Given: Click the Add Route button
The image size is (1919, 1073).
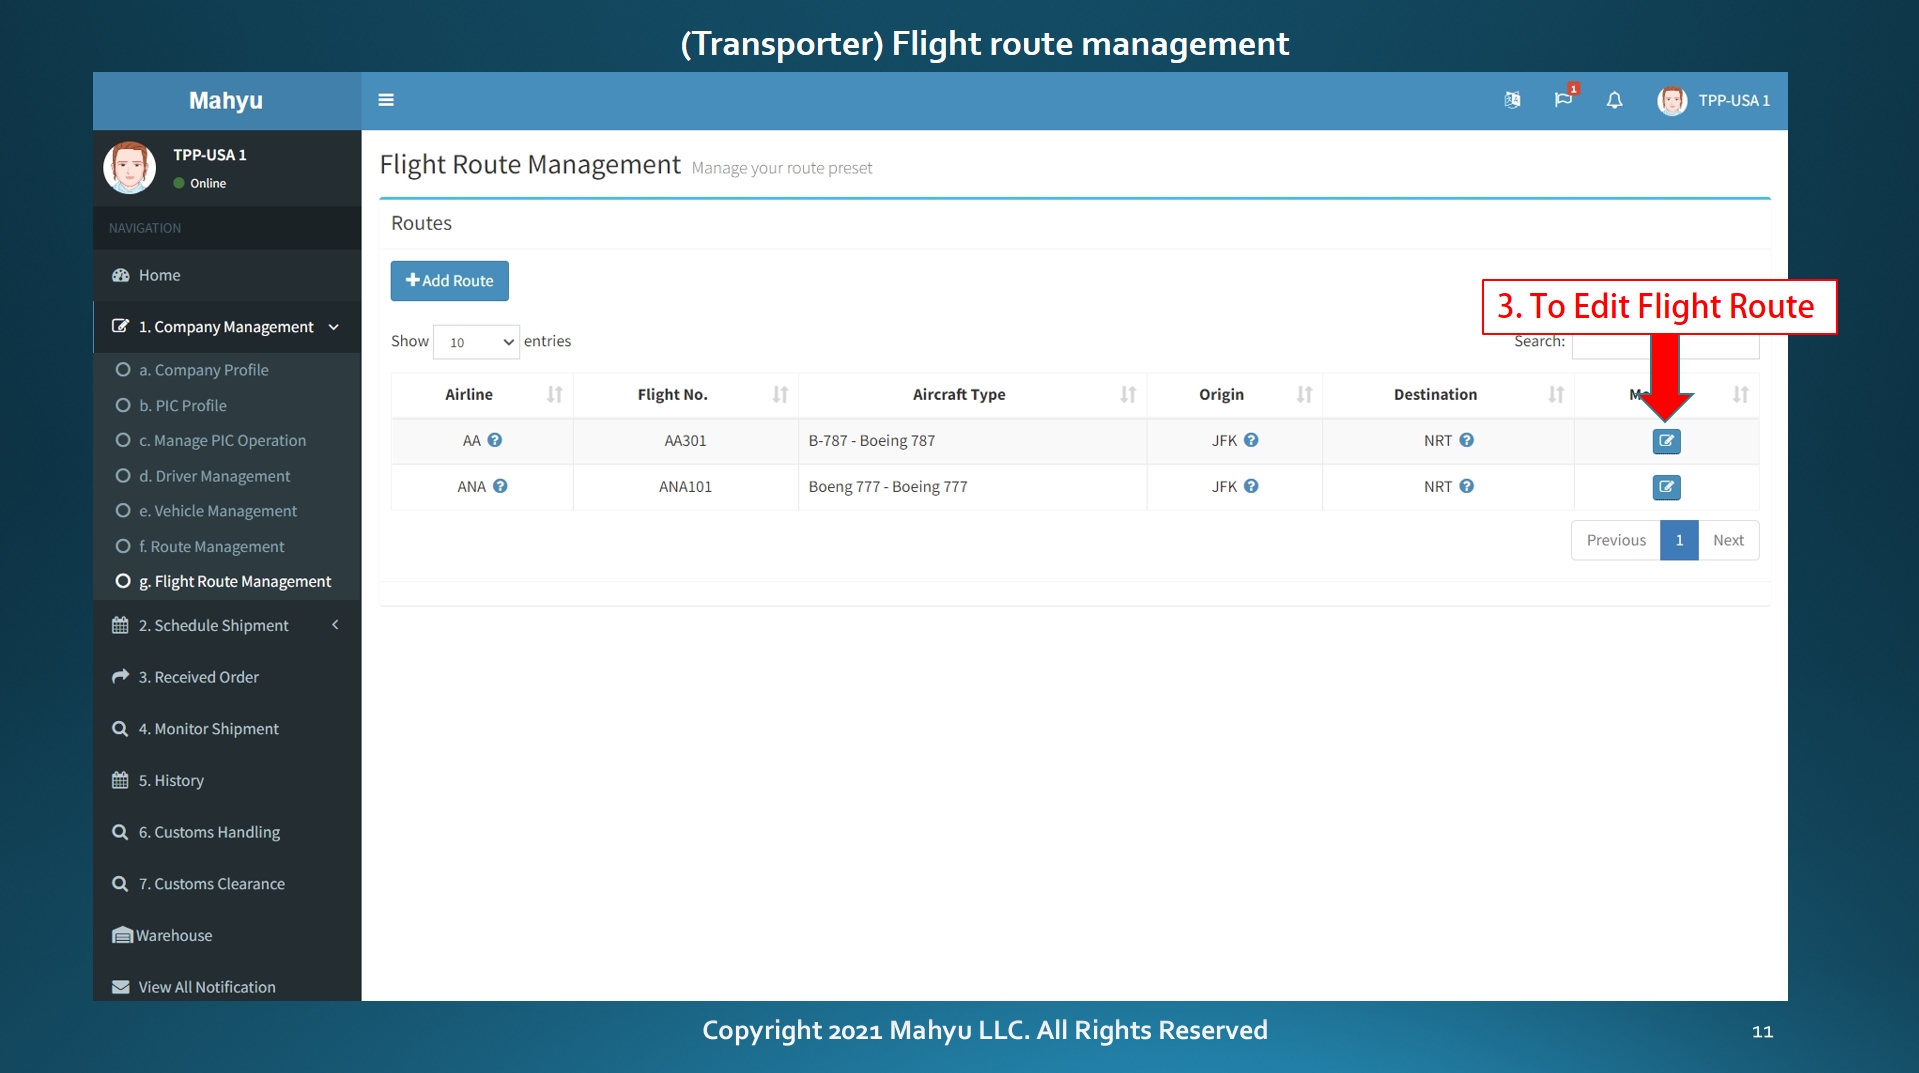Looking at the screenshot, I should [449, 281].
